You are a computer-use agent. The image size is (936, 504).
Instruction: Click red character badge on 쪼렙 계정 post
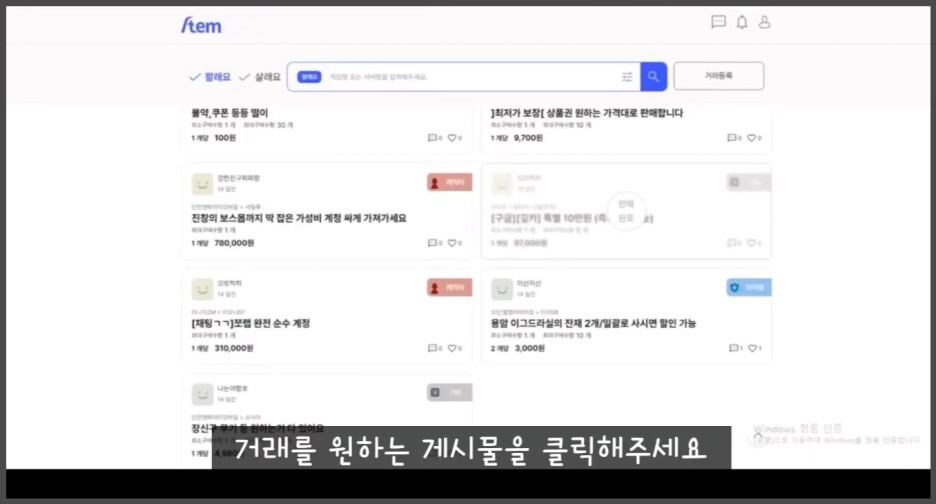point(449,287)
